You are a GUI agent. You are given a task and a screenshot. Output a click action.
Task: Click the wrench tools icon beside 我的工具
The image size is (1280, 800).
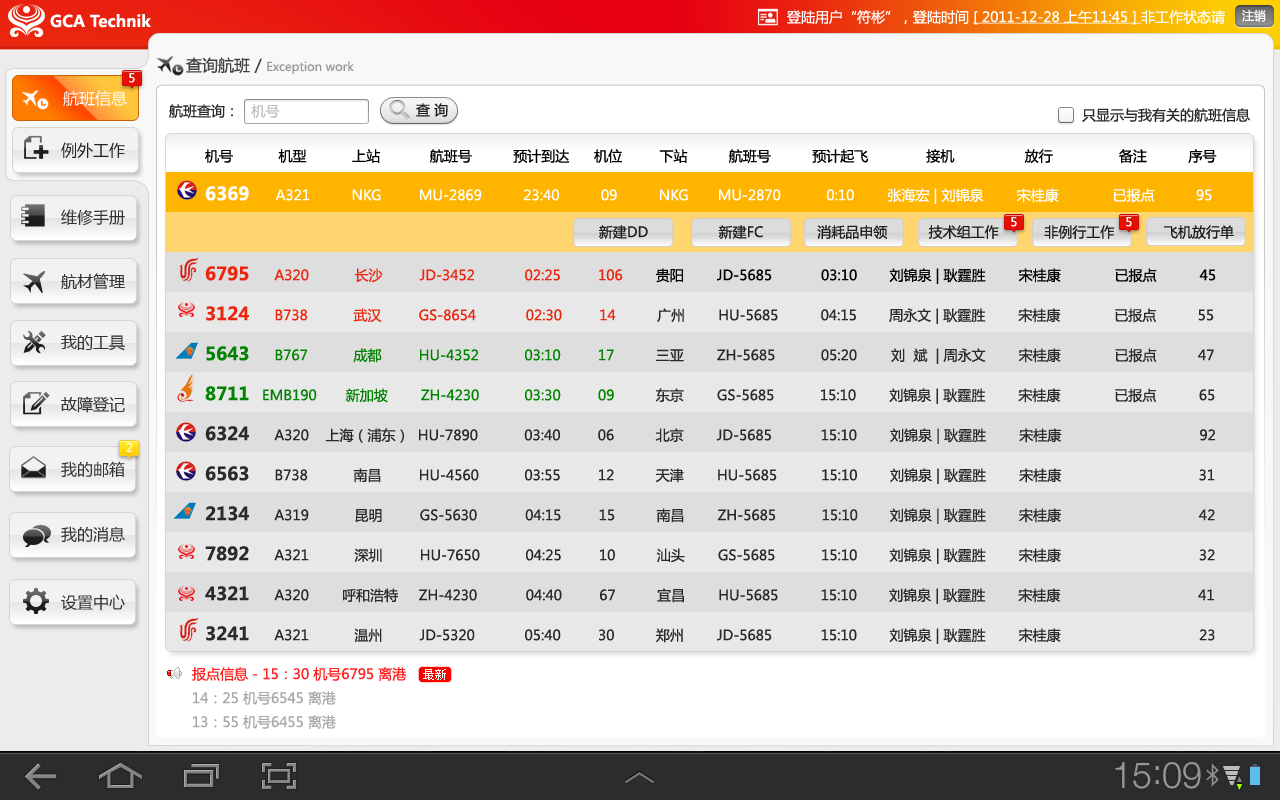[34, 343]
